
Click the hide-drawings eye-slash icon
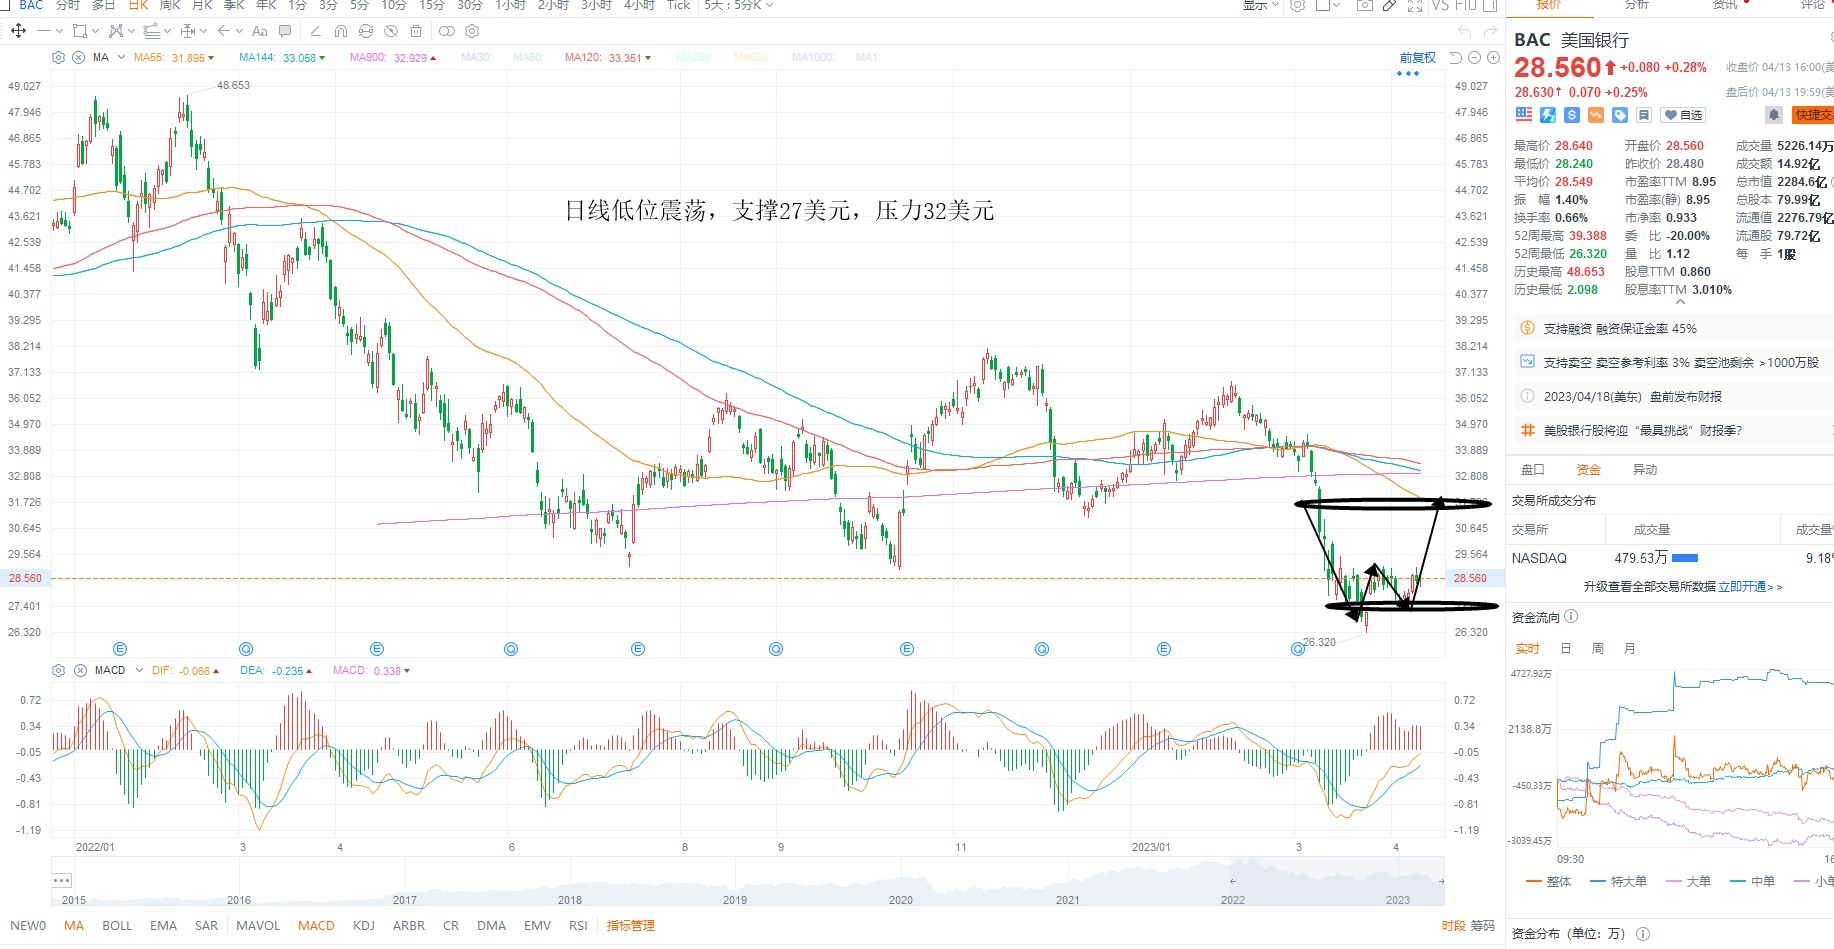click(391, 31)
